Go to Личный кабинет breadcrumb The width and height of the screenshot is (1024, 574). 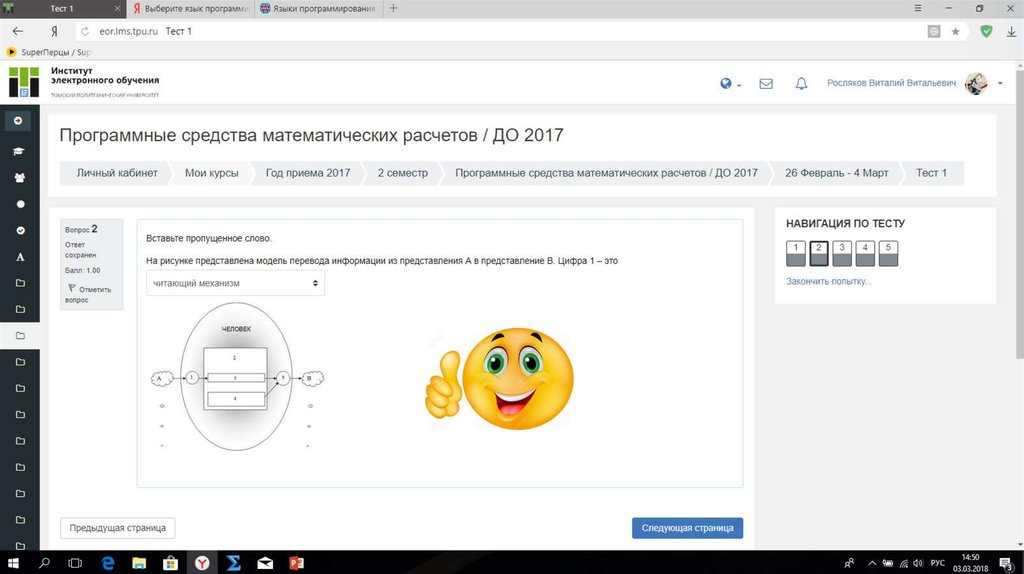tap(117, 173)
